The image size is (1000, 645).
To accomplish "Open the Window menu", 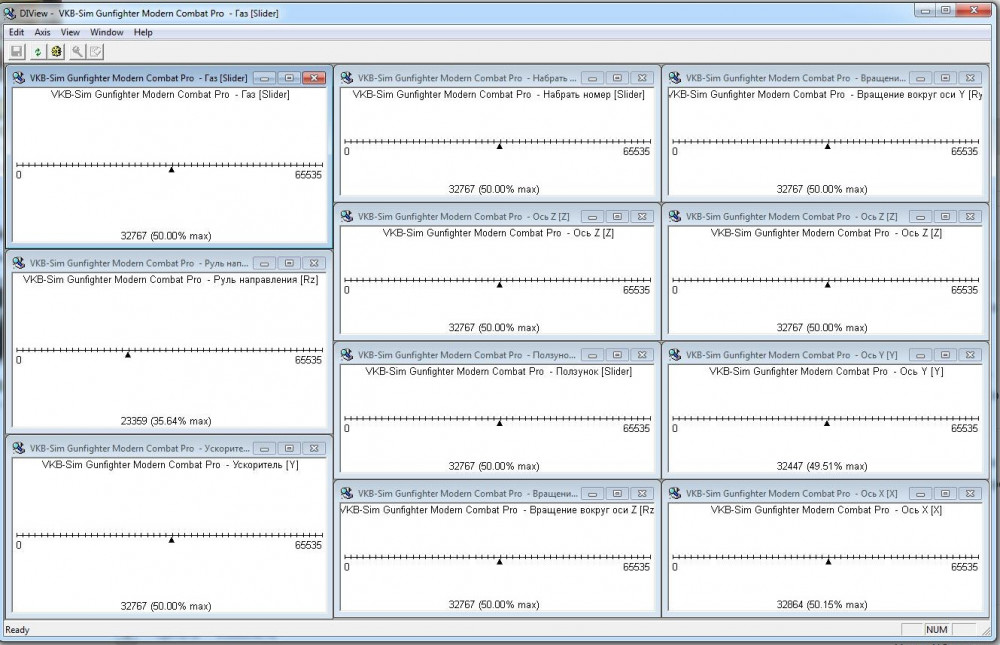I will [107, 32].
